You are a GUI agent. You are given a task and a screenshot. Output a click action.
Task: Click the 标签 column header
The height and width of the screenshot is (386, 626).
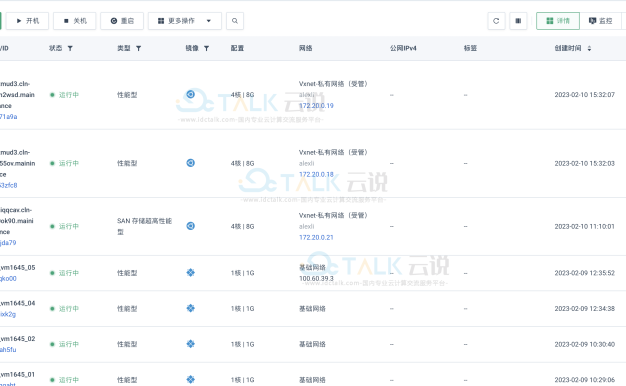click(470, 48)
